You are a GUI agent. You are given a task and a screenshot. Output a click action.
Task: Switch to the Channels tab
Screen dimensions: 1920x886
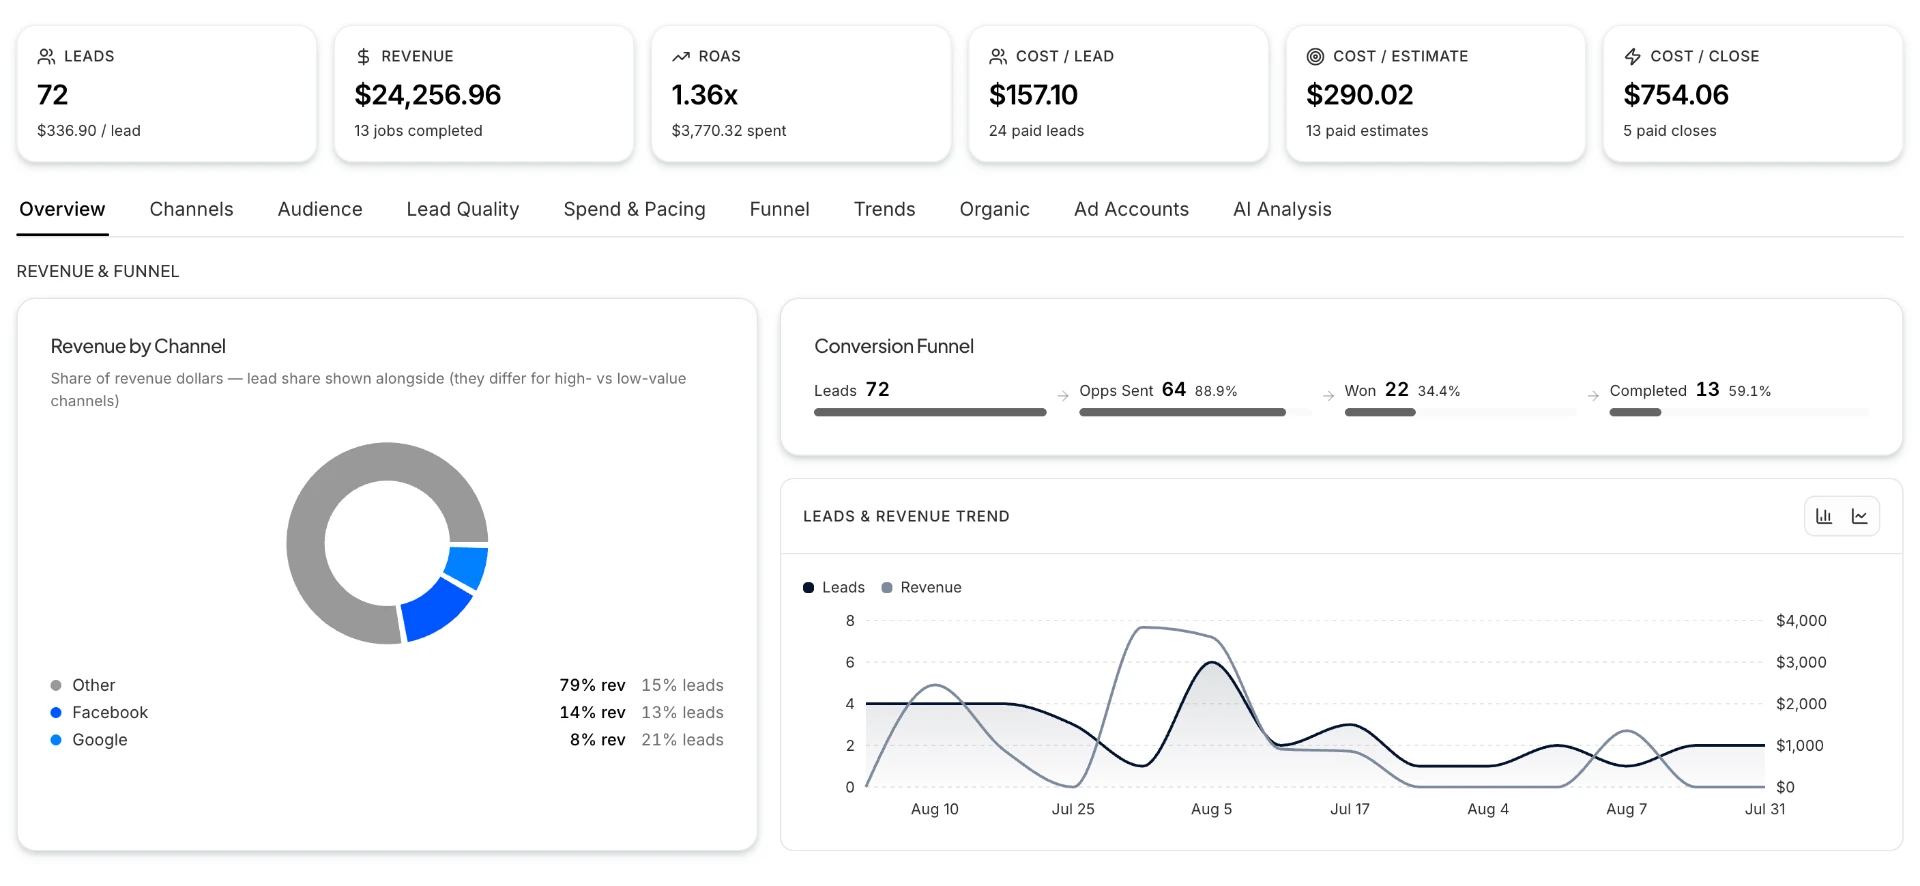click(191, 209)
